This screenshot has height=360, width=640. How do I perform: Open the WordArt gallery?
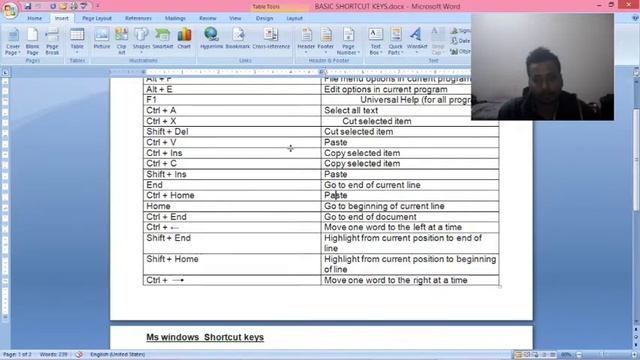click(x=417, y=41)
